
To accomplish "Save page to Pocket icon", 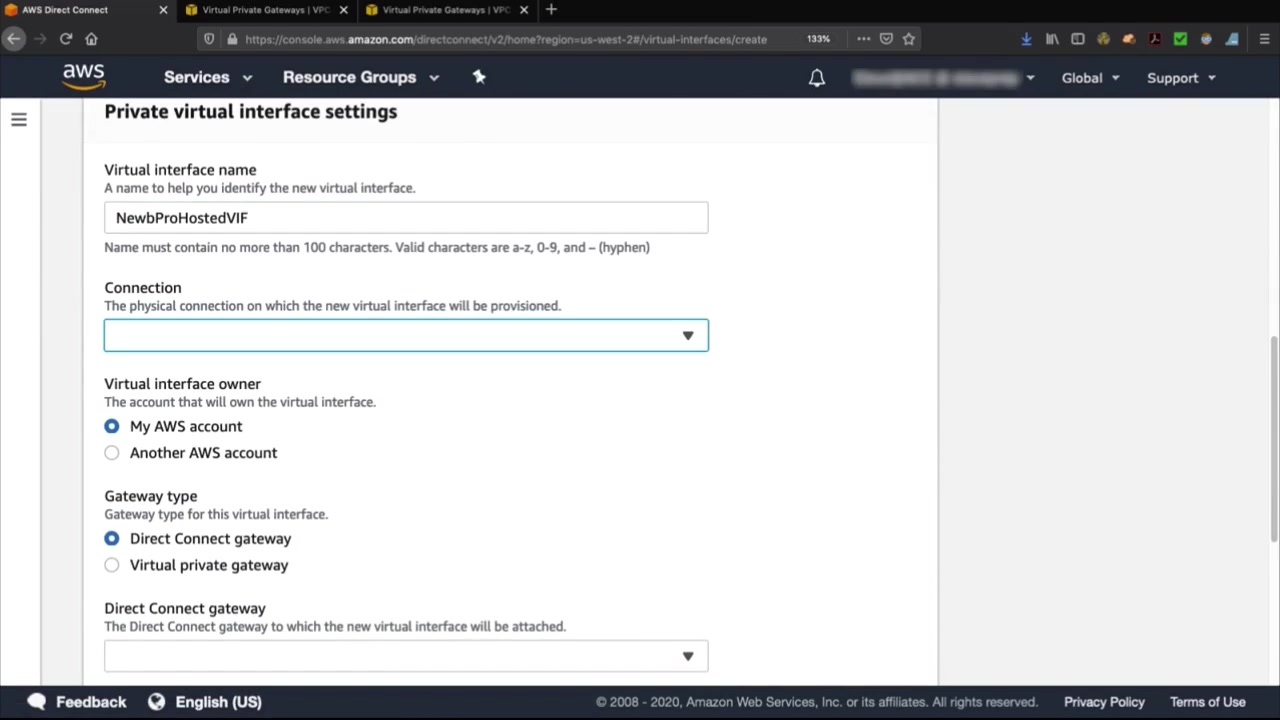I will coord(886,39).
